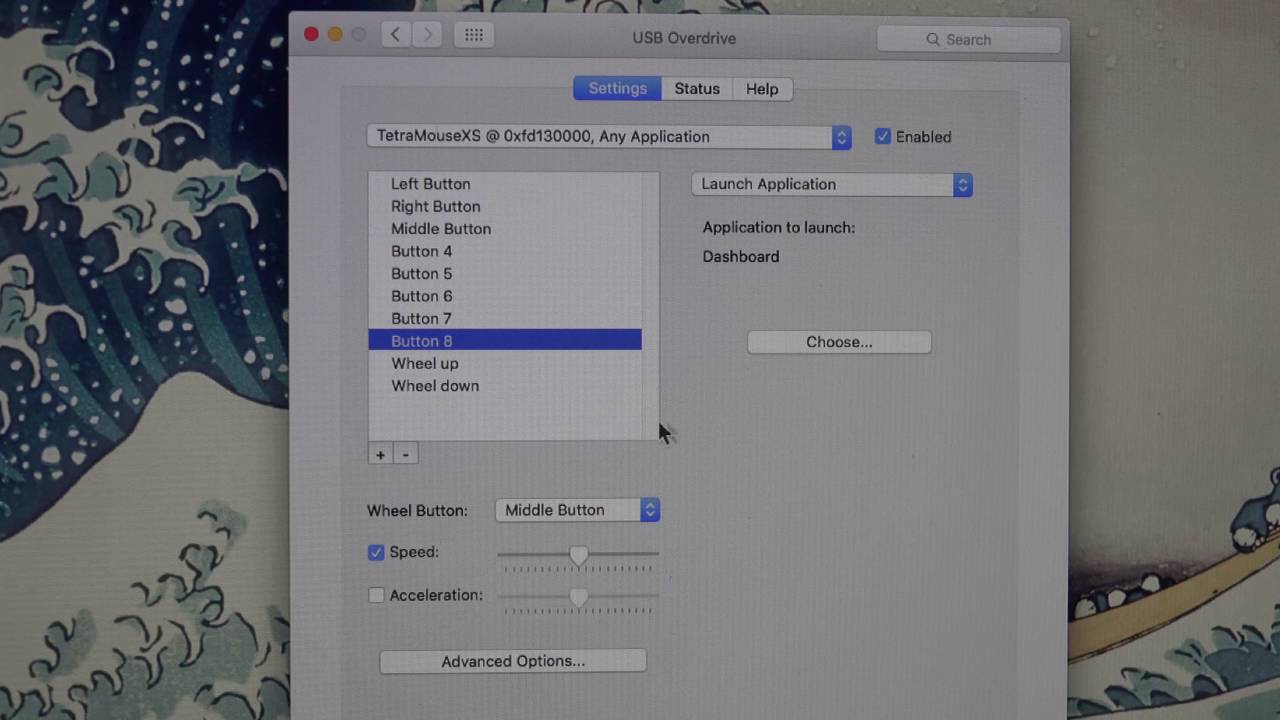Select Wheel down in the list
This screenshot has width=1280, height=720.
(x=505, y=386)
